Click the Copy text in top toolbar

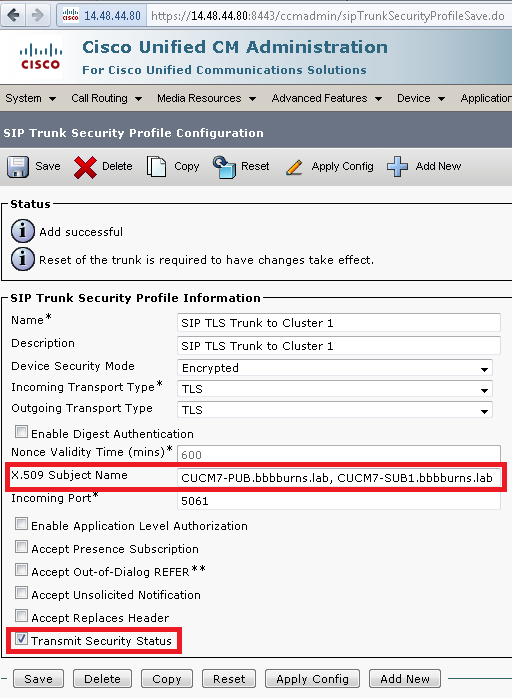coord(187,166)
